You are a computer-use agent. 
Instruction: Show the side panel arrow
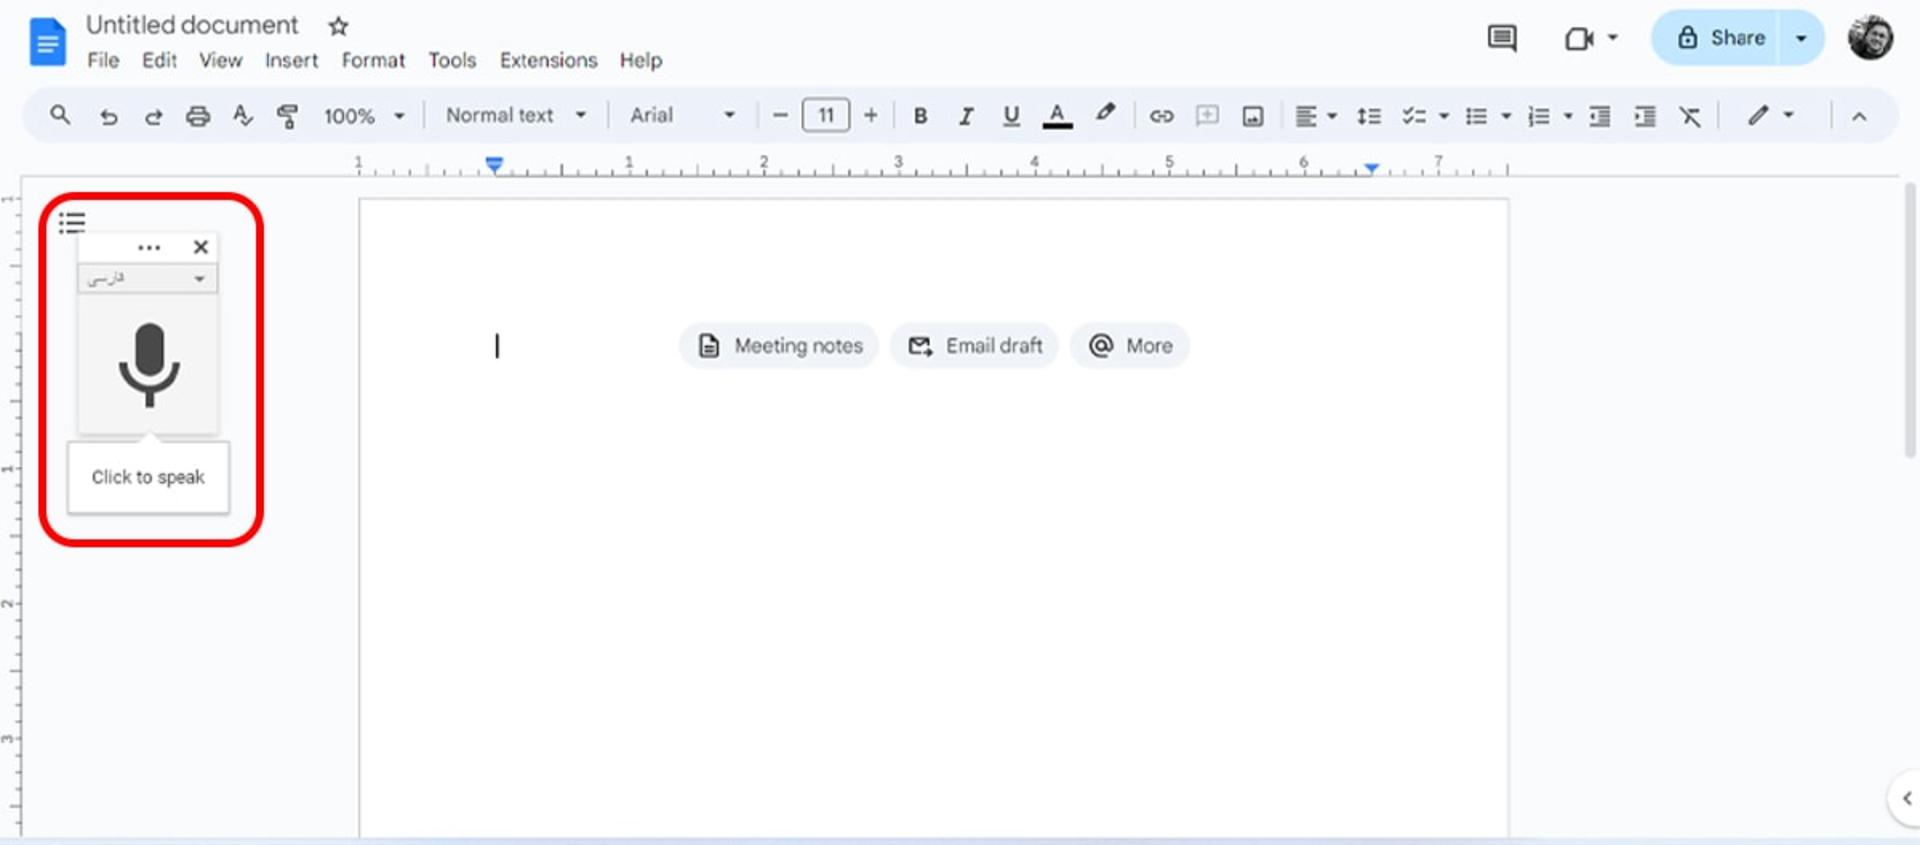click(1905, 798)
